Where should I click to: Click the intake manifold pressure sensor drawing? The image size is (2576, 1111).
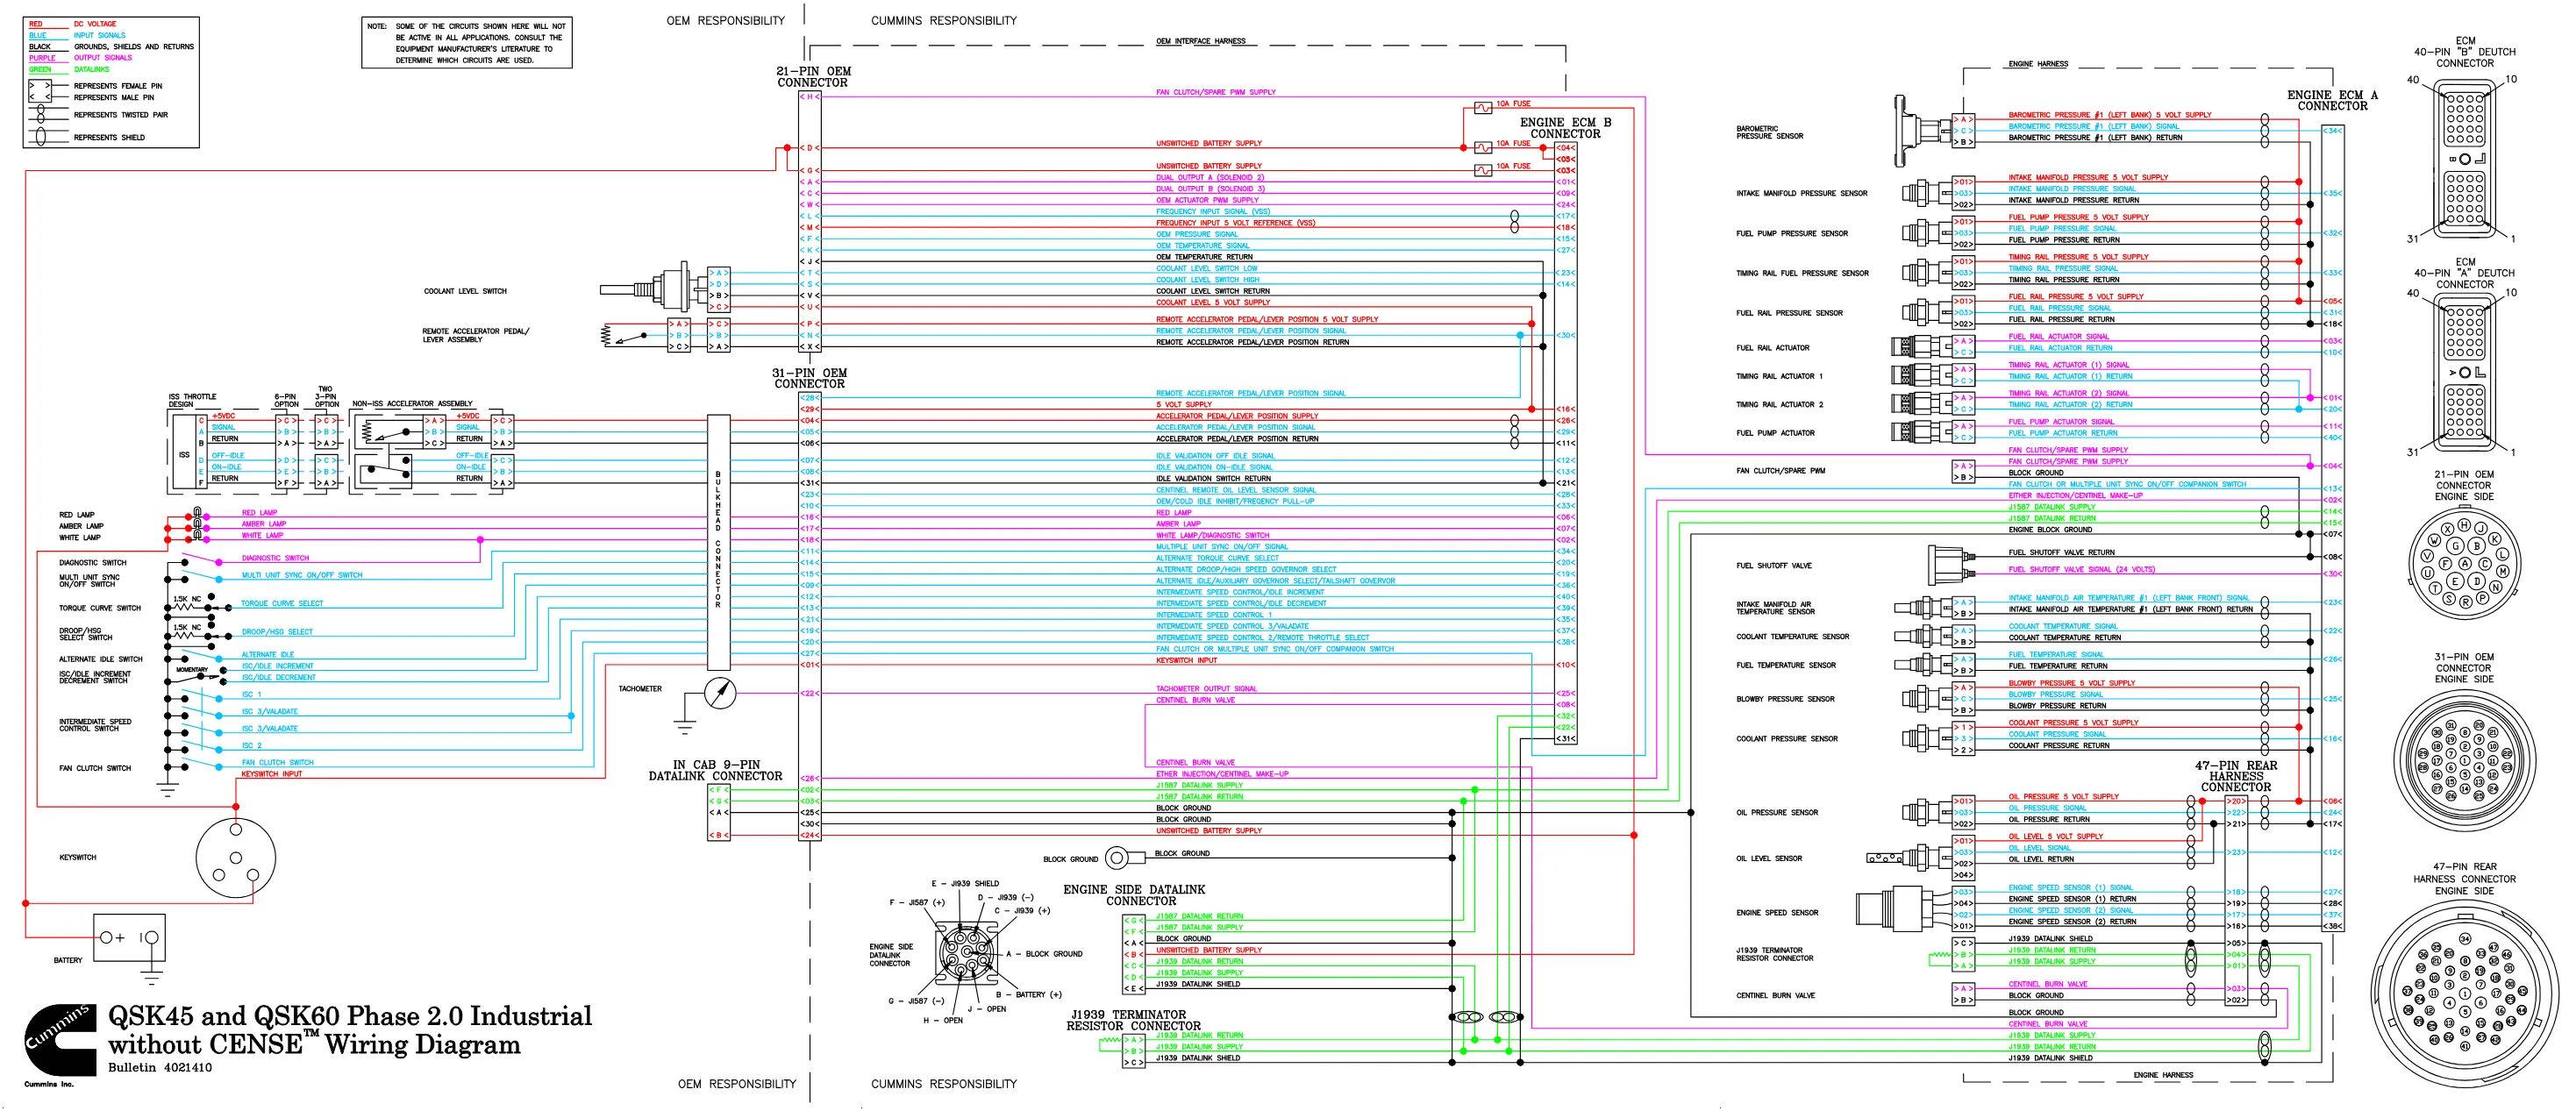[1926, 191]
